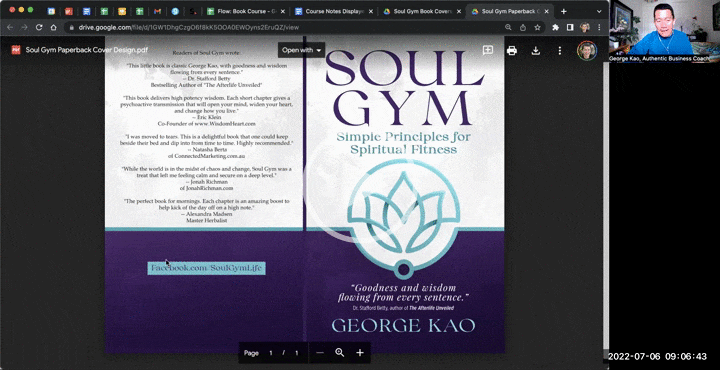The image size is (720, 370).
Task: Open the add comment icon
Action: pos(488,50)
